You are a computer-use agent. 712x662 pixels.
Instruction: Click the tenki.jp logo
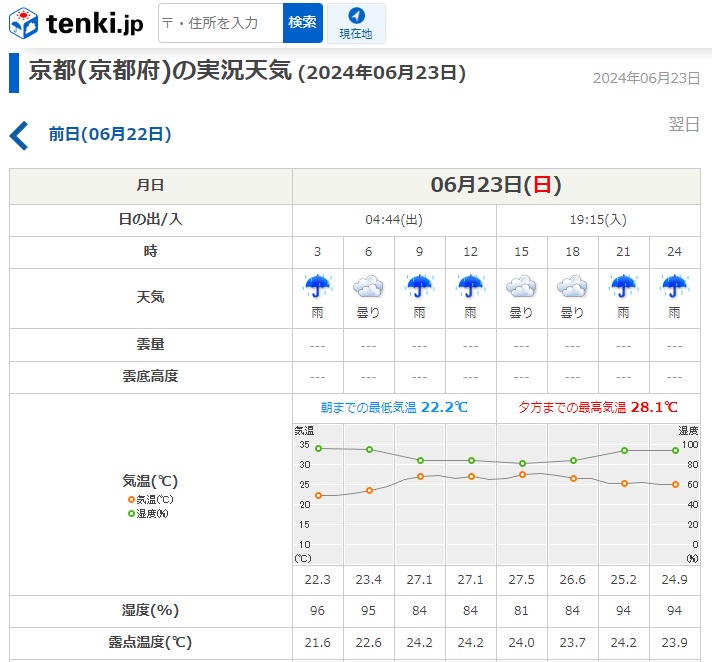click(76, 23)
